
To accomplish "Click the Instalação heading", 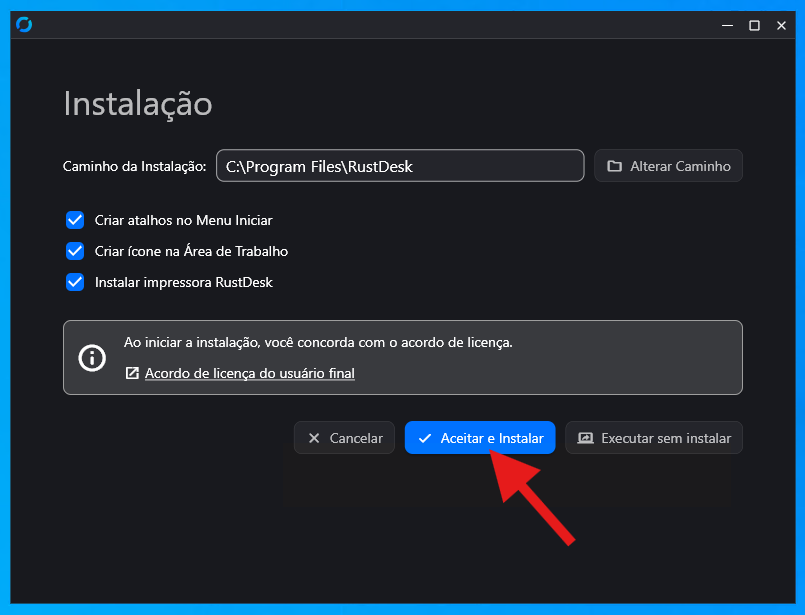I will [x=138, y=105].
